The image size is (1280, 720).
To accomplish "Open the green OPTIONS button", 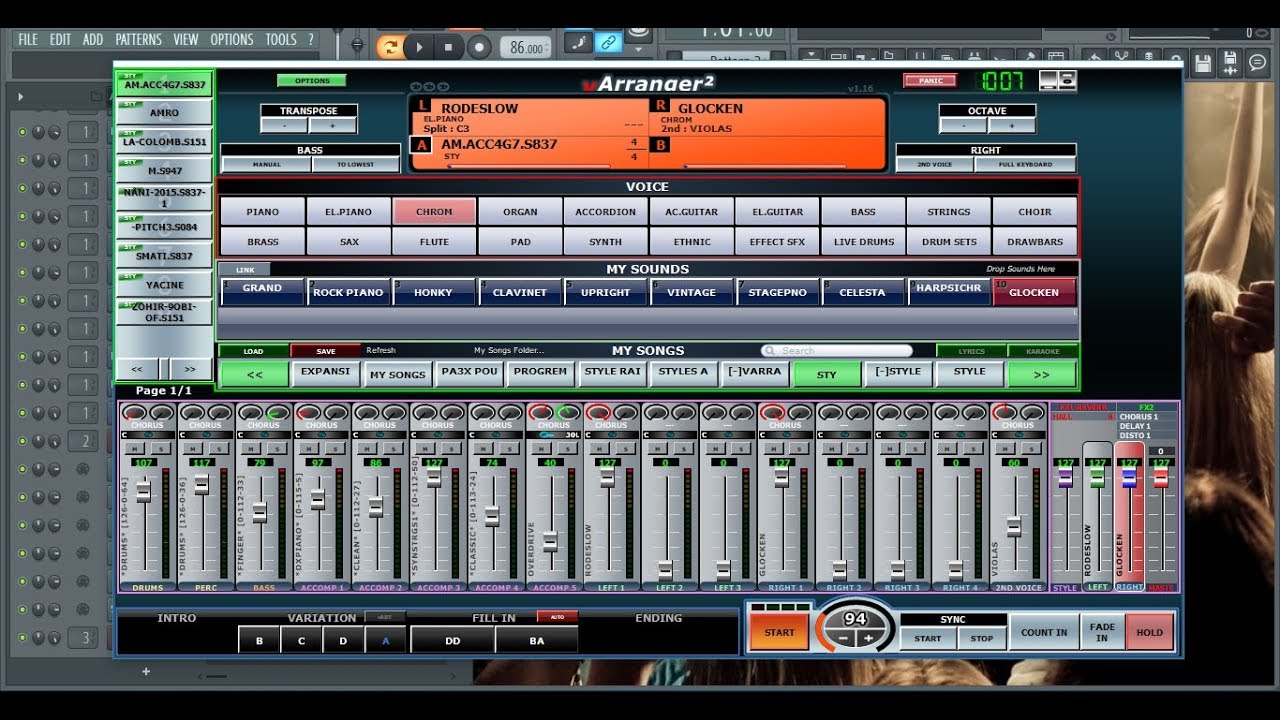I will tap(312, 81).
